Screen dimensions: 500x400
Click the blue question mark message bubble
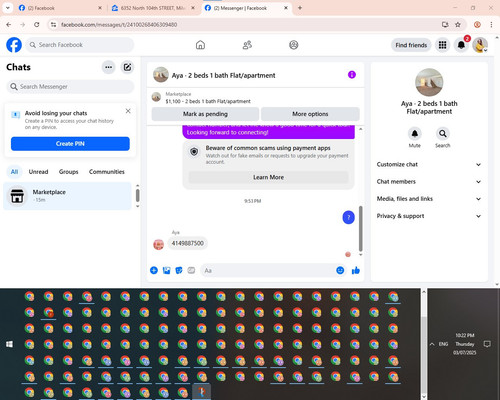coord(348,217)
